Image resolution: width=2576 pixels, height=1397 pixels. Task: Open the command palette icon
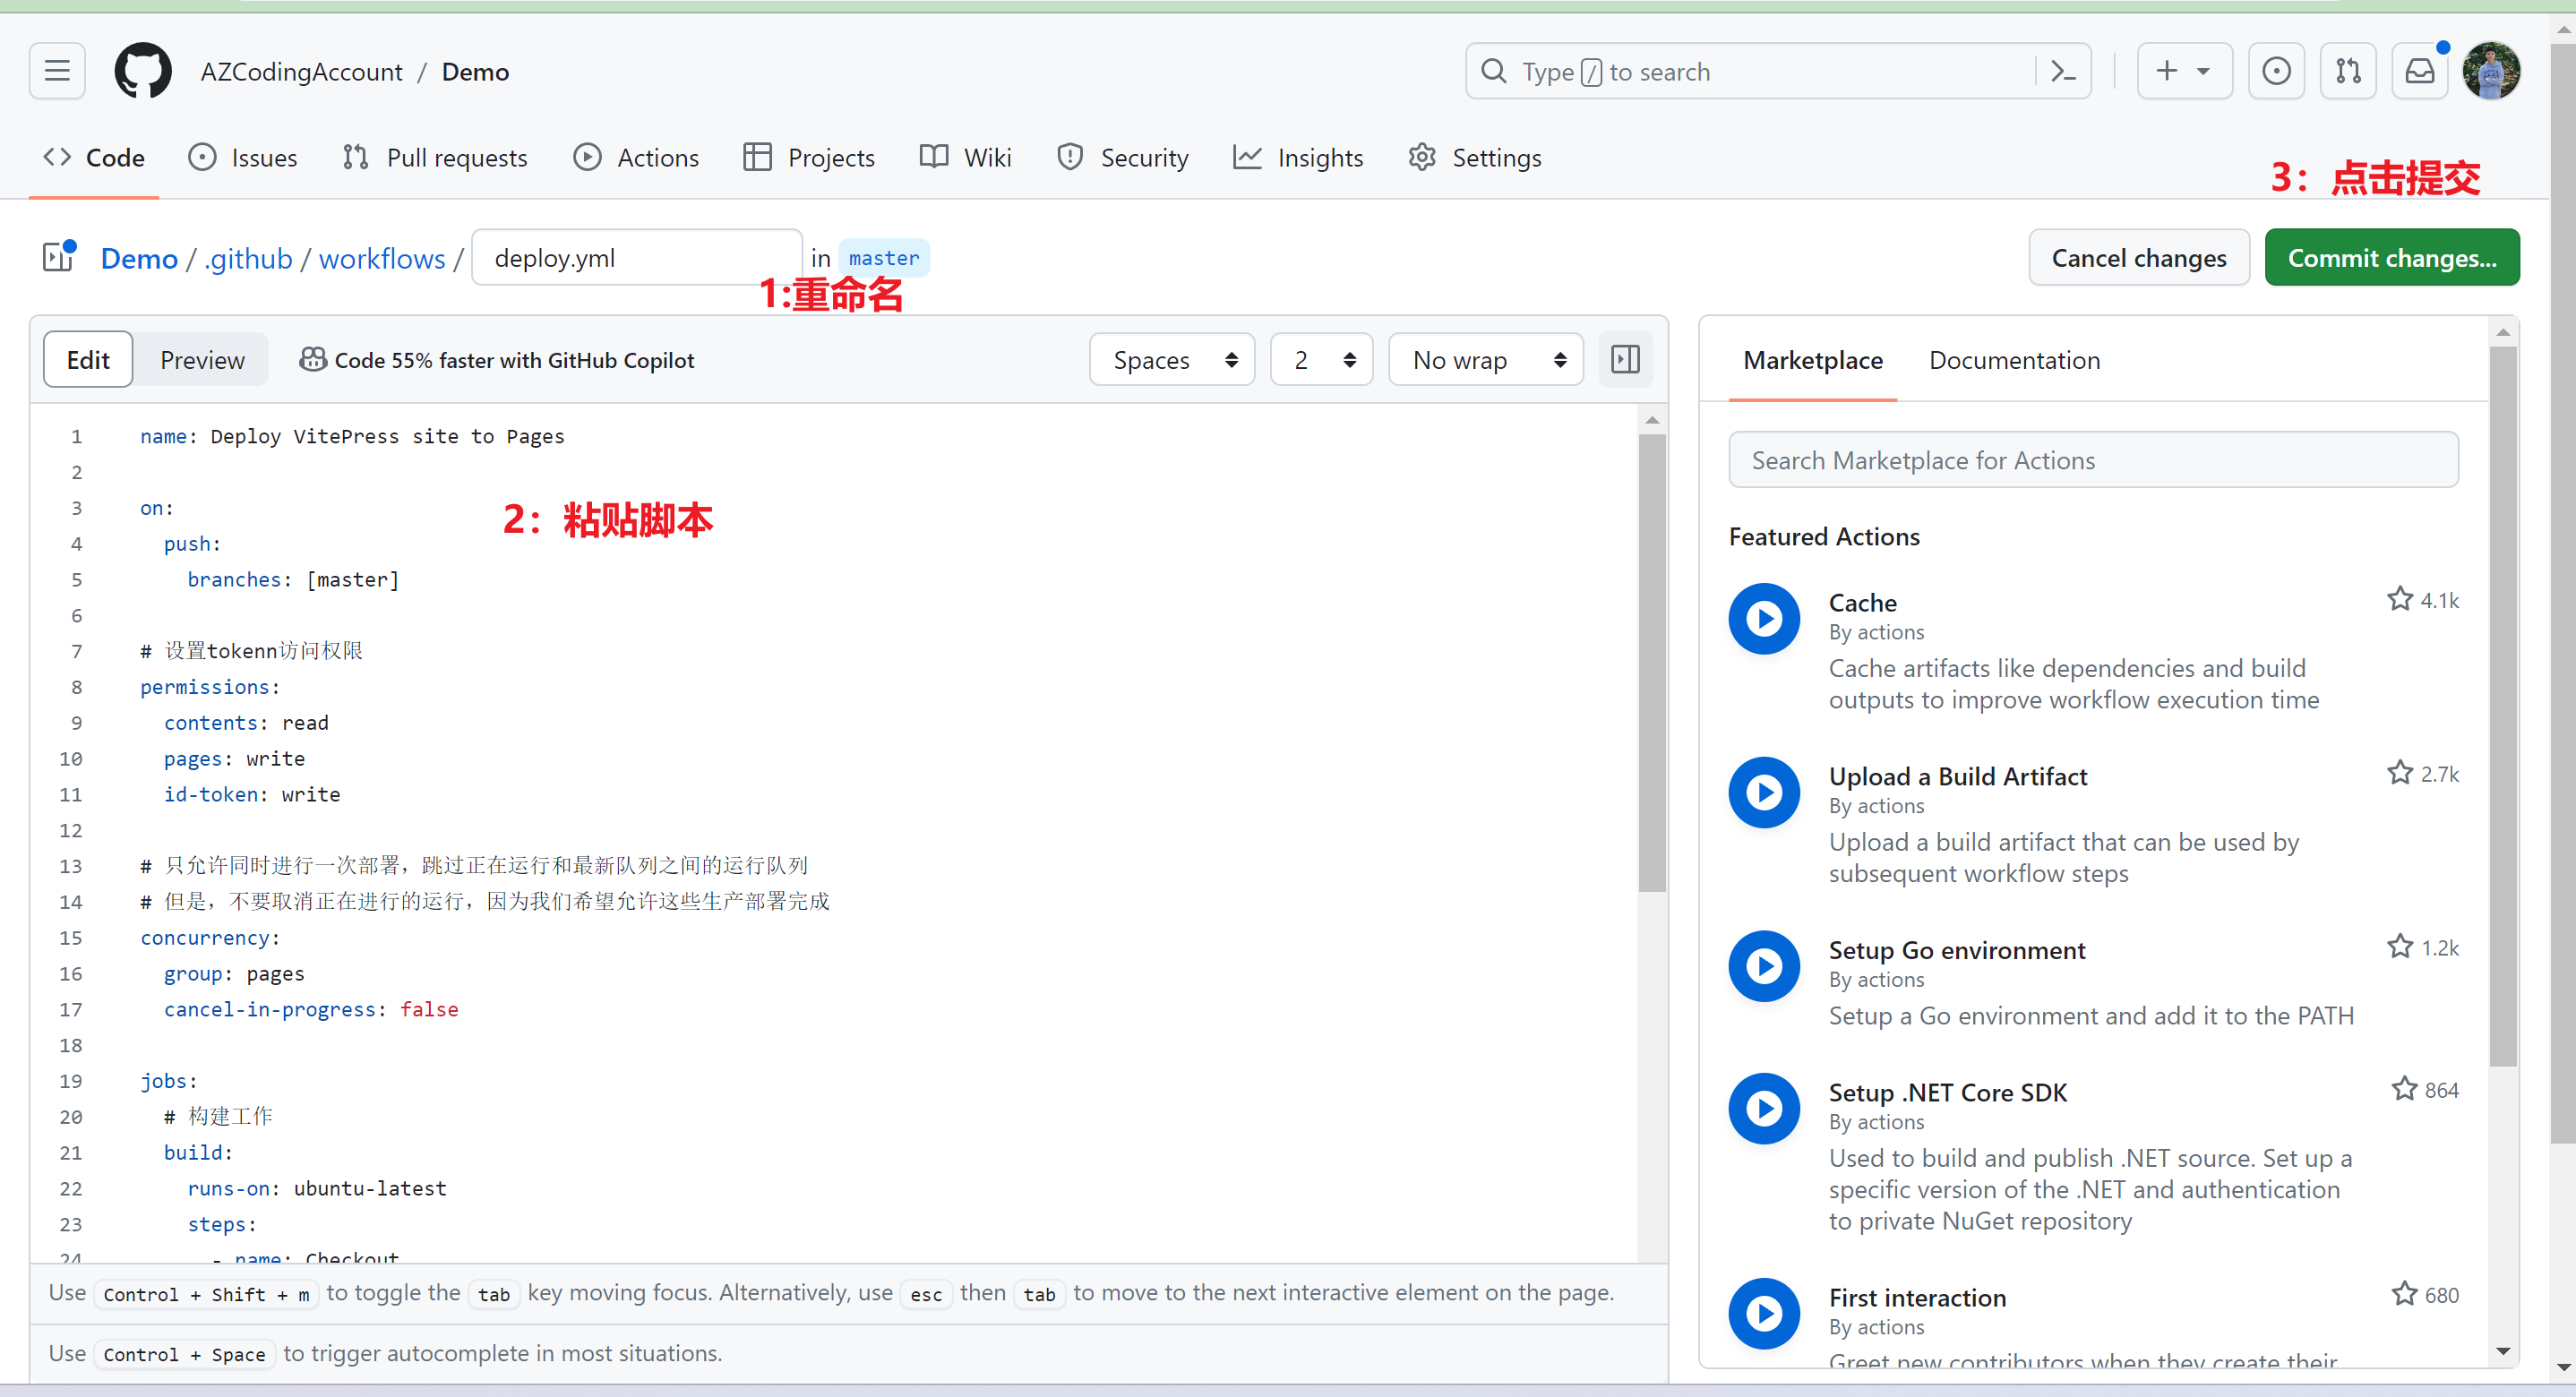coord(2063,71)
